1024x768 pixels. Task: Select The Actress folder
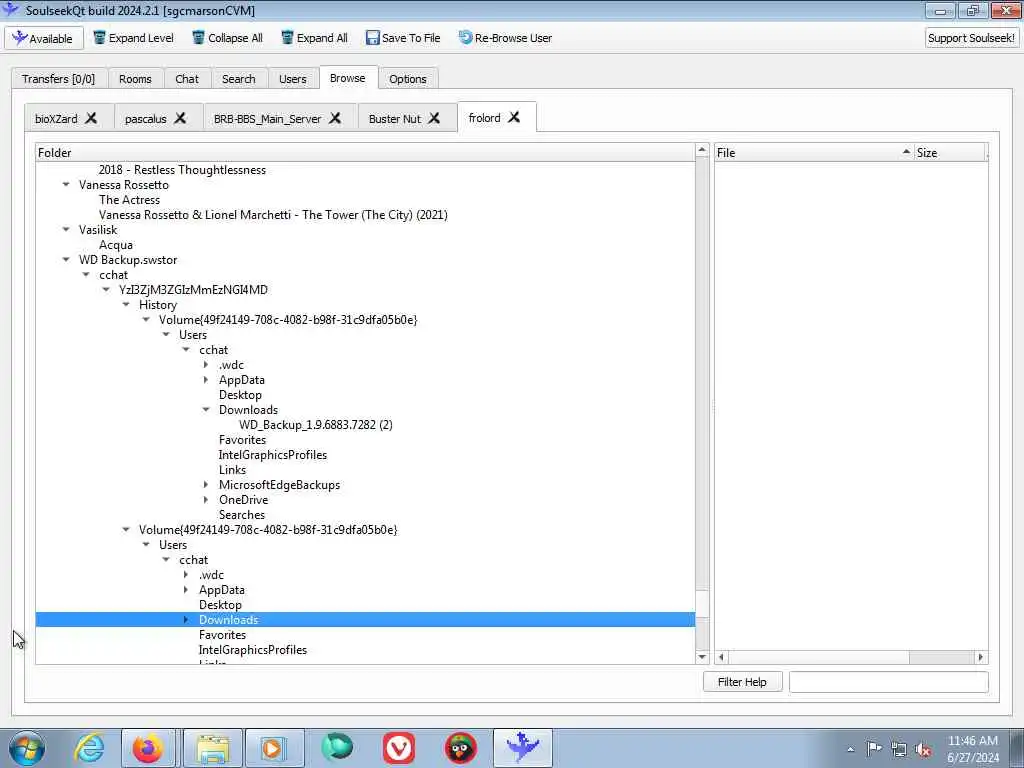pyautogui.click(x=129, y=200)
